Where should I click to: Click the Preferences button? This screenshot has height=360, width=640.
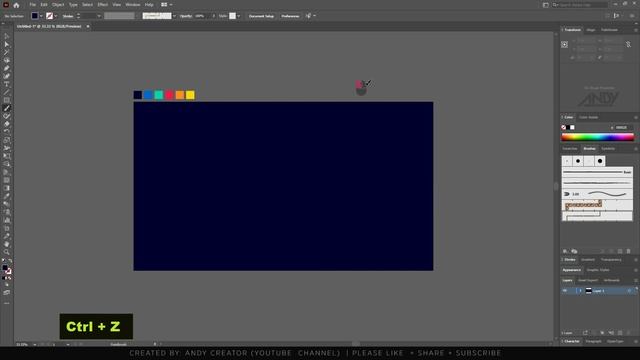[290, 16]
